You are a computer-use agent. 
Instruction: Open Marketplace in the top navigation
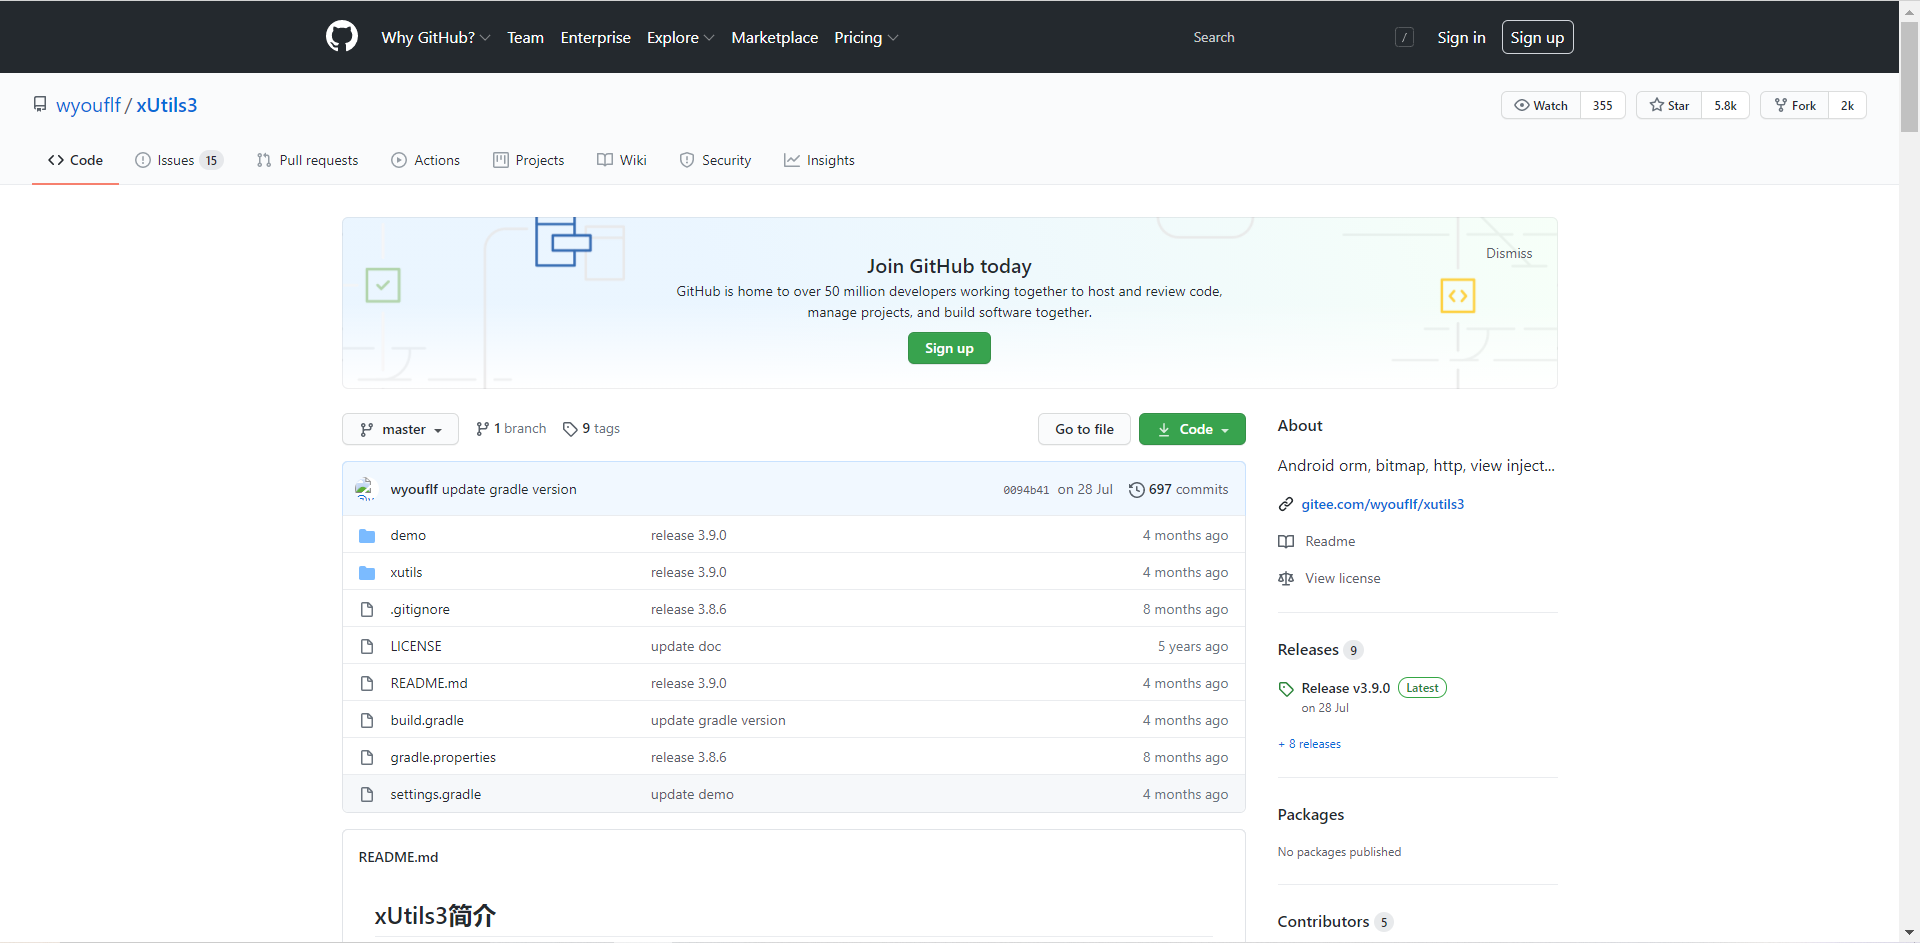[774, 37]
